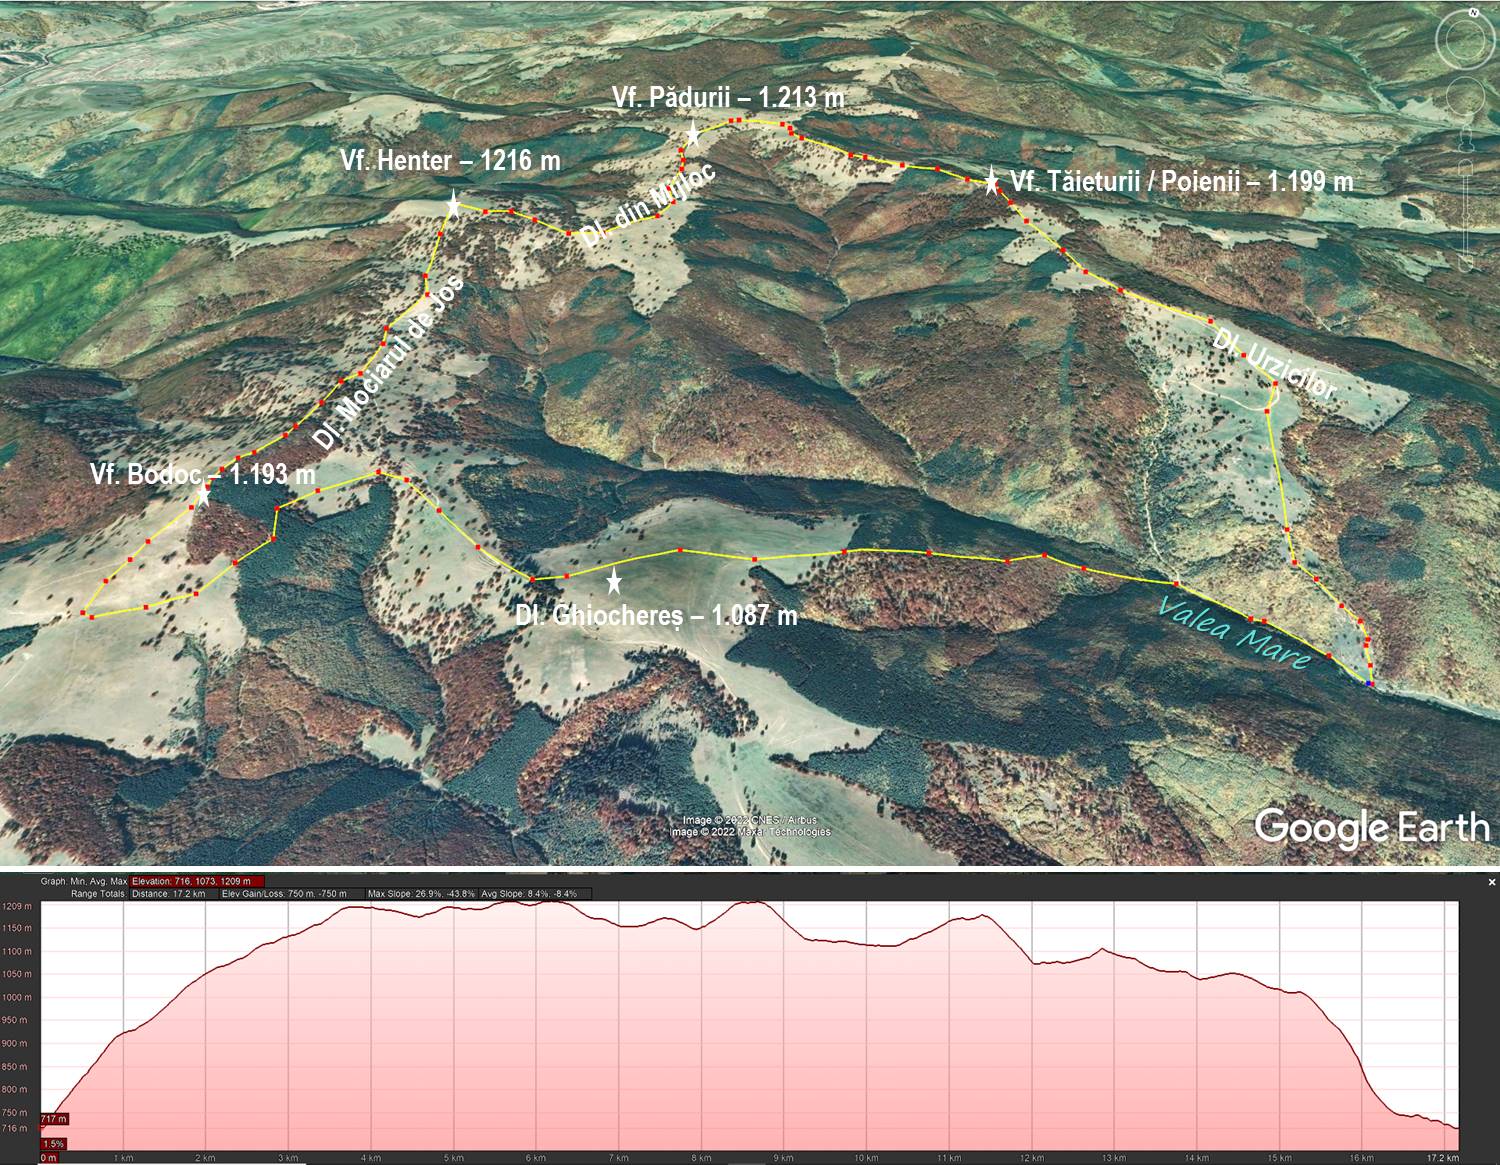Viewport: 1500px width, 1165px height.
Task: Click the zoom-out end of the zoom slider
Action: [1468, 266]
